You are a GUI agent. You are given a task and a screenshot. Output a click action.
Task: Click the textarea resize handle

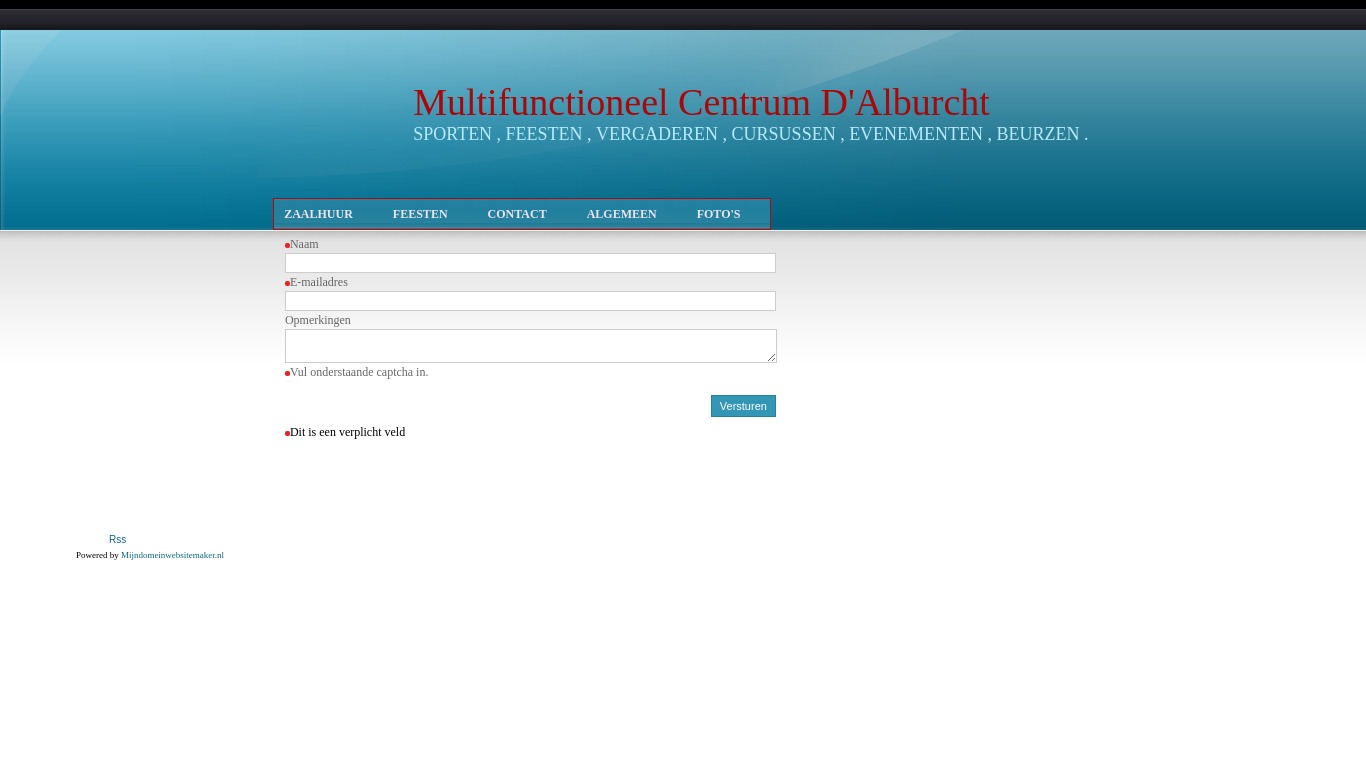(773, 357)
